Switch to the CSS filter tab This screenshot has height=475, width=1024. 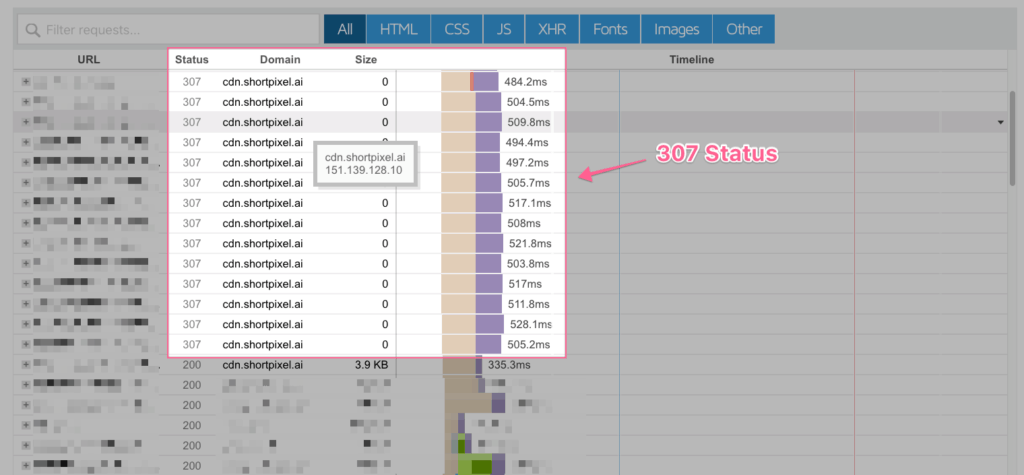457,29
